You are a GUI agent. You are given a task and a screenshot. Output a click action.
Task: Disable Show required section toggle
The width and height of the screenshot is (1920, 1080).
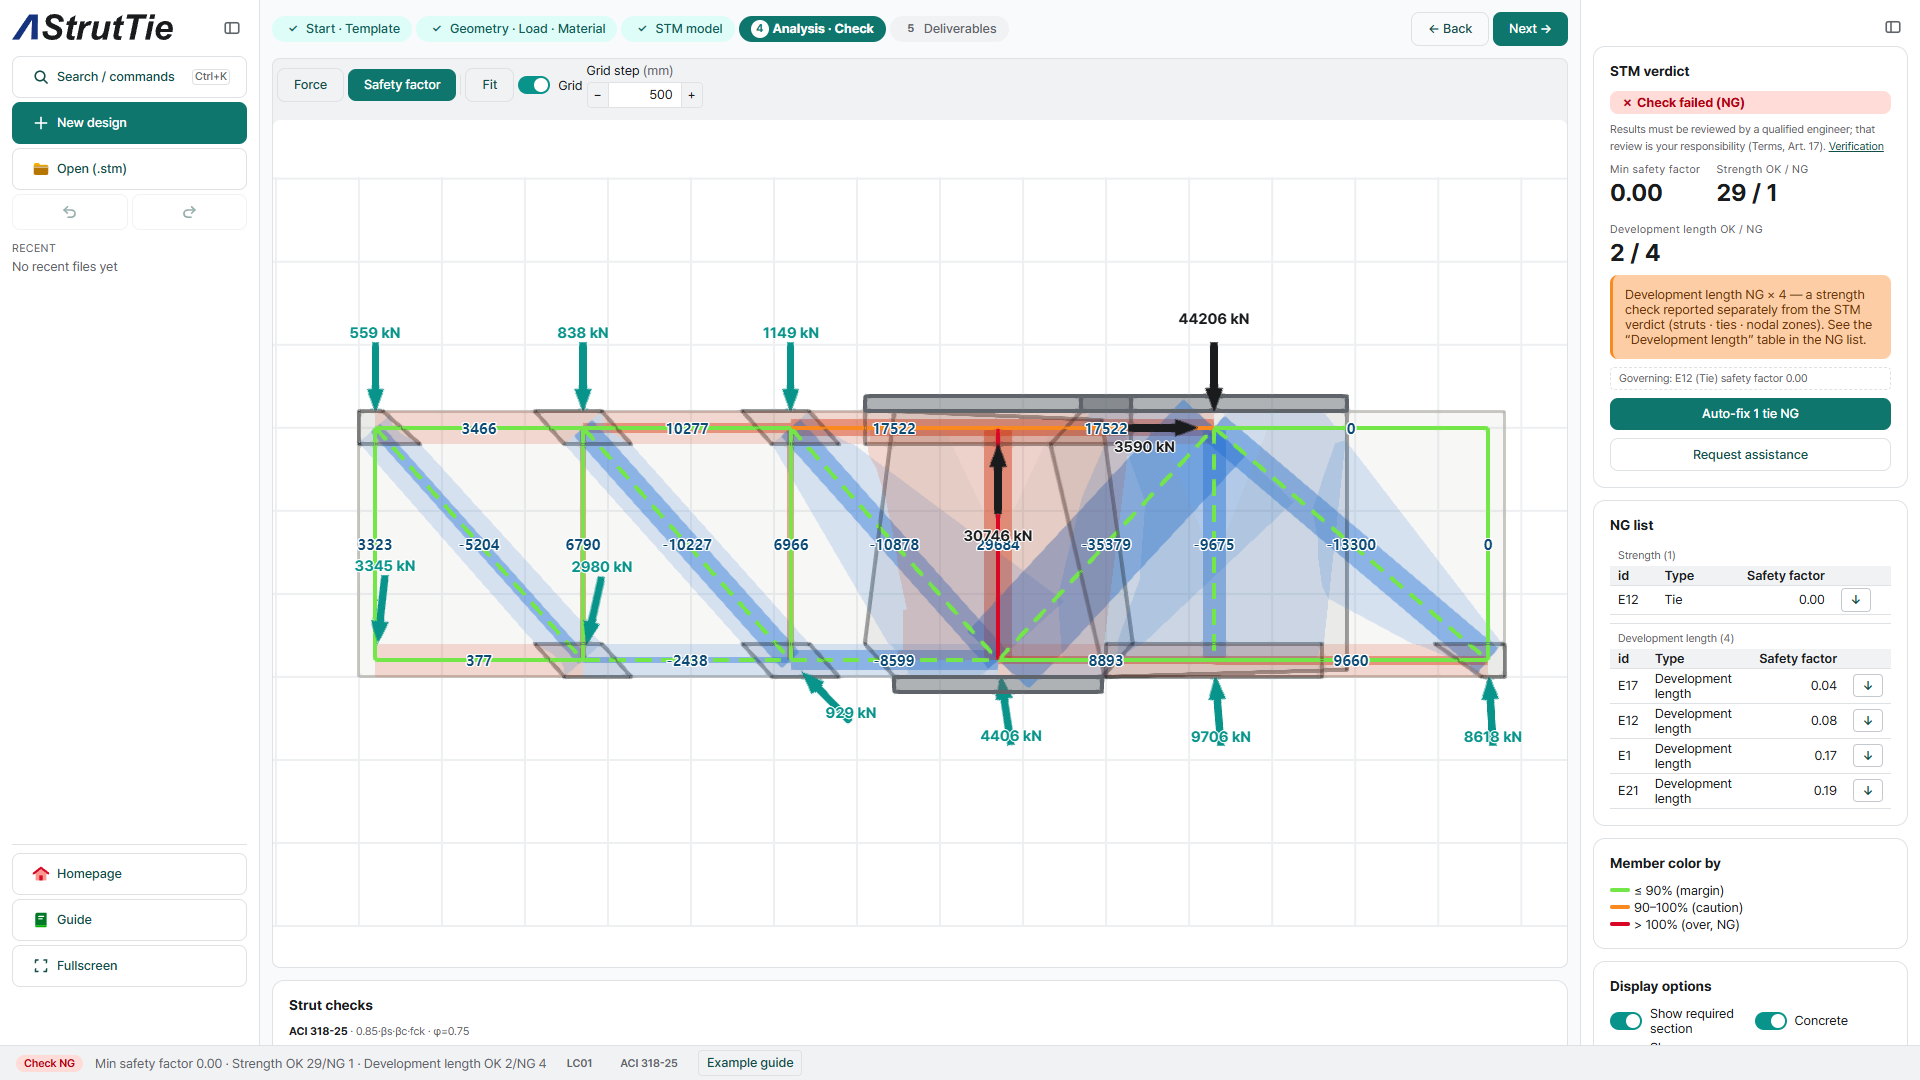(1626, 1021)
